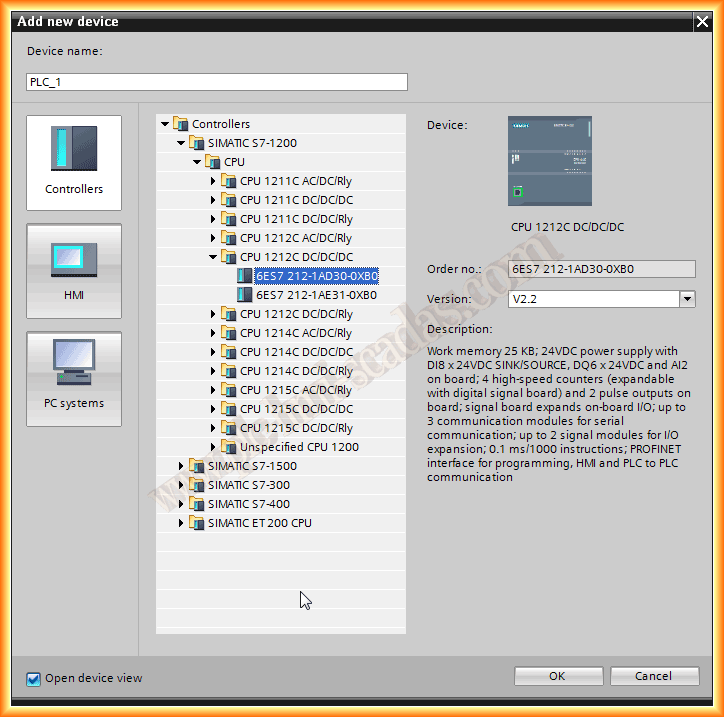Collapse the CPU 1212C DC/DC/DC node
The height and width of the screenshot is (717, 724).
[x=213, y=257]
